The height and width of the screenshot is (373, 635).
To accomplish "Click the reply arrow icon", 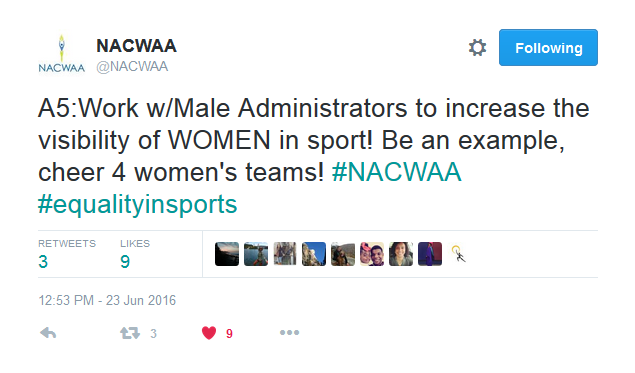I will click(x=48, y=333).
